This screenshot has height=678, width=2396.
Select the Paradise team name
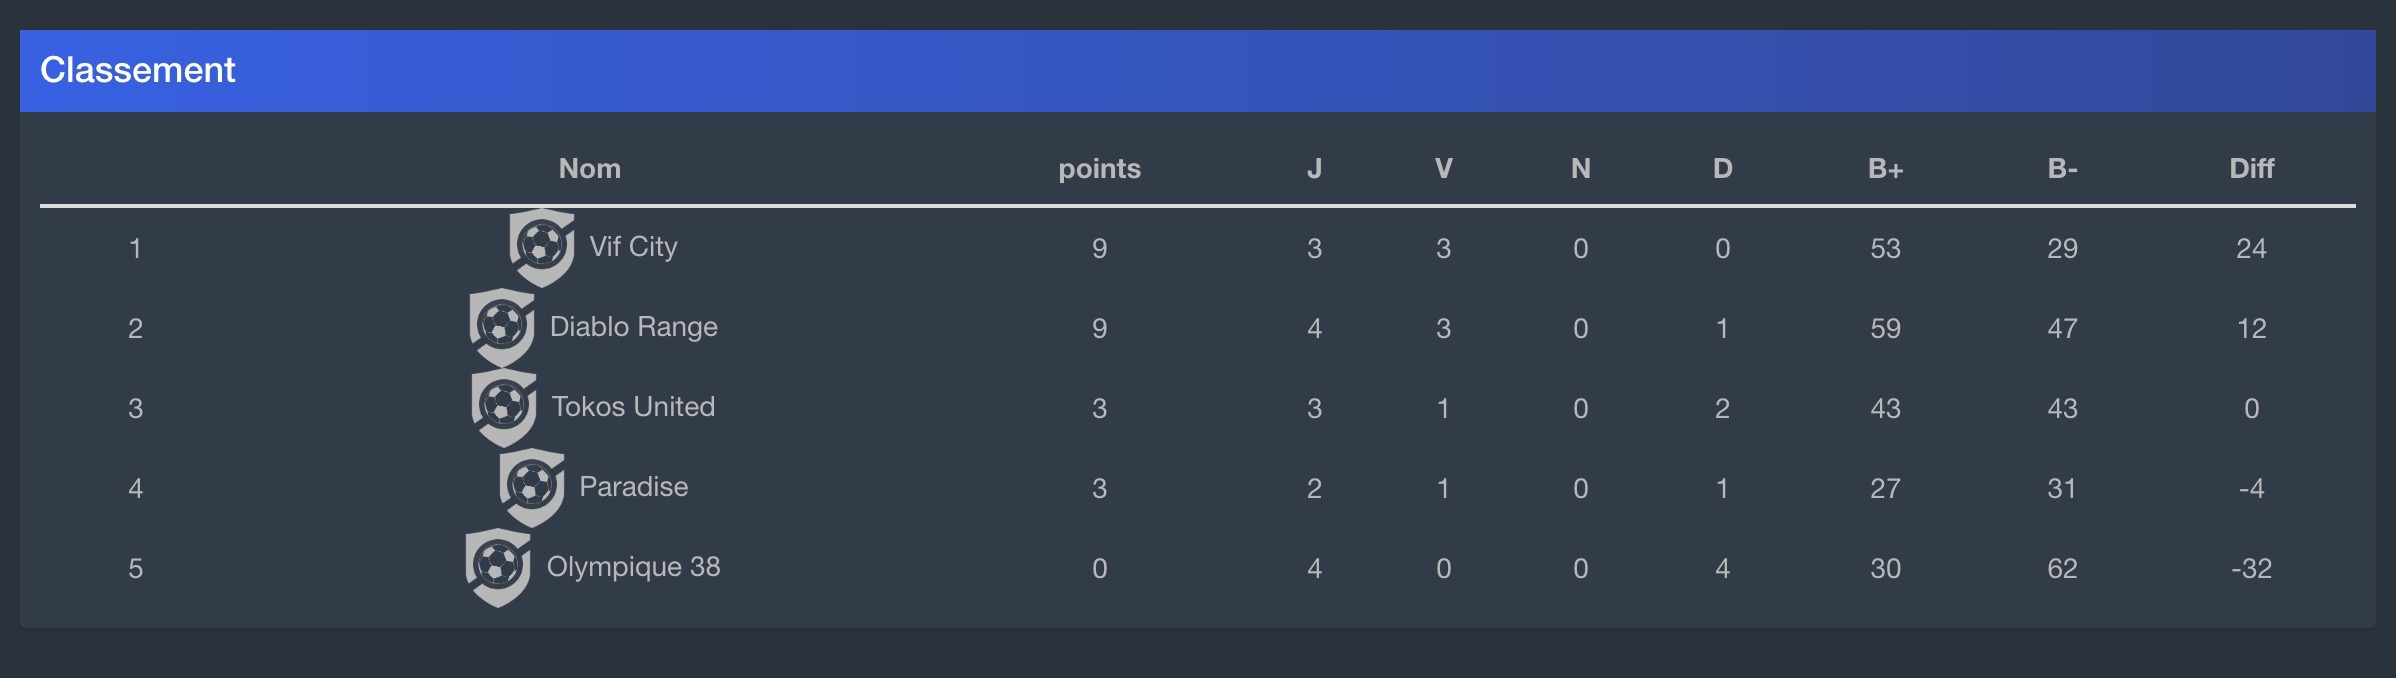coord(634,487)
